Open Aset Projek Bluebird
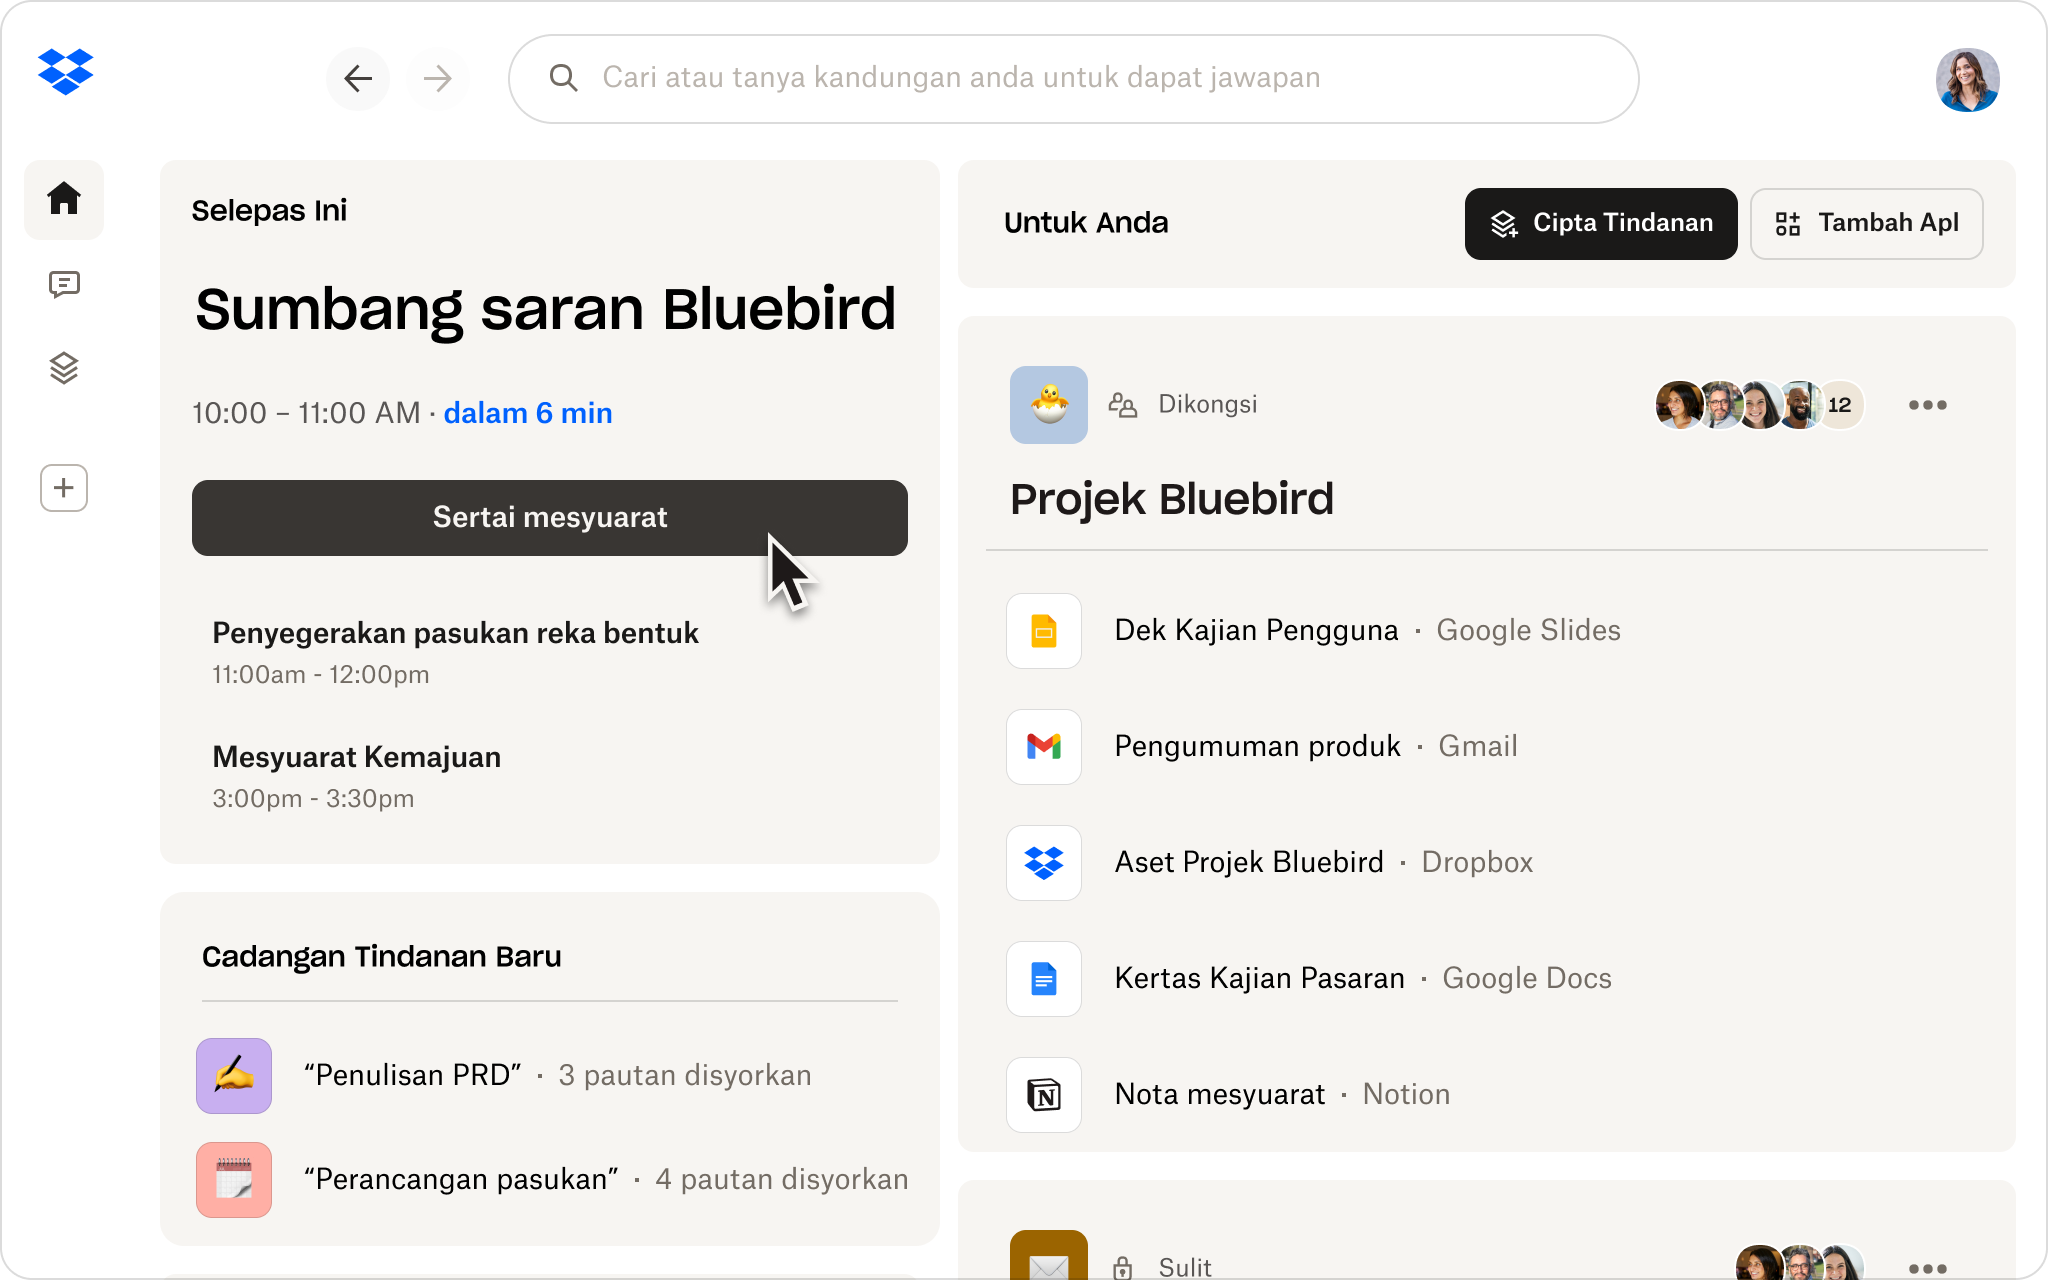Image resolution: width=2048 pixels, height=1280 pixels. pyautogui.click(x=1249, y=863)
